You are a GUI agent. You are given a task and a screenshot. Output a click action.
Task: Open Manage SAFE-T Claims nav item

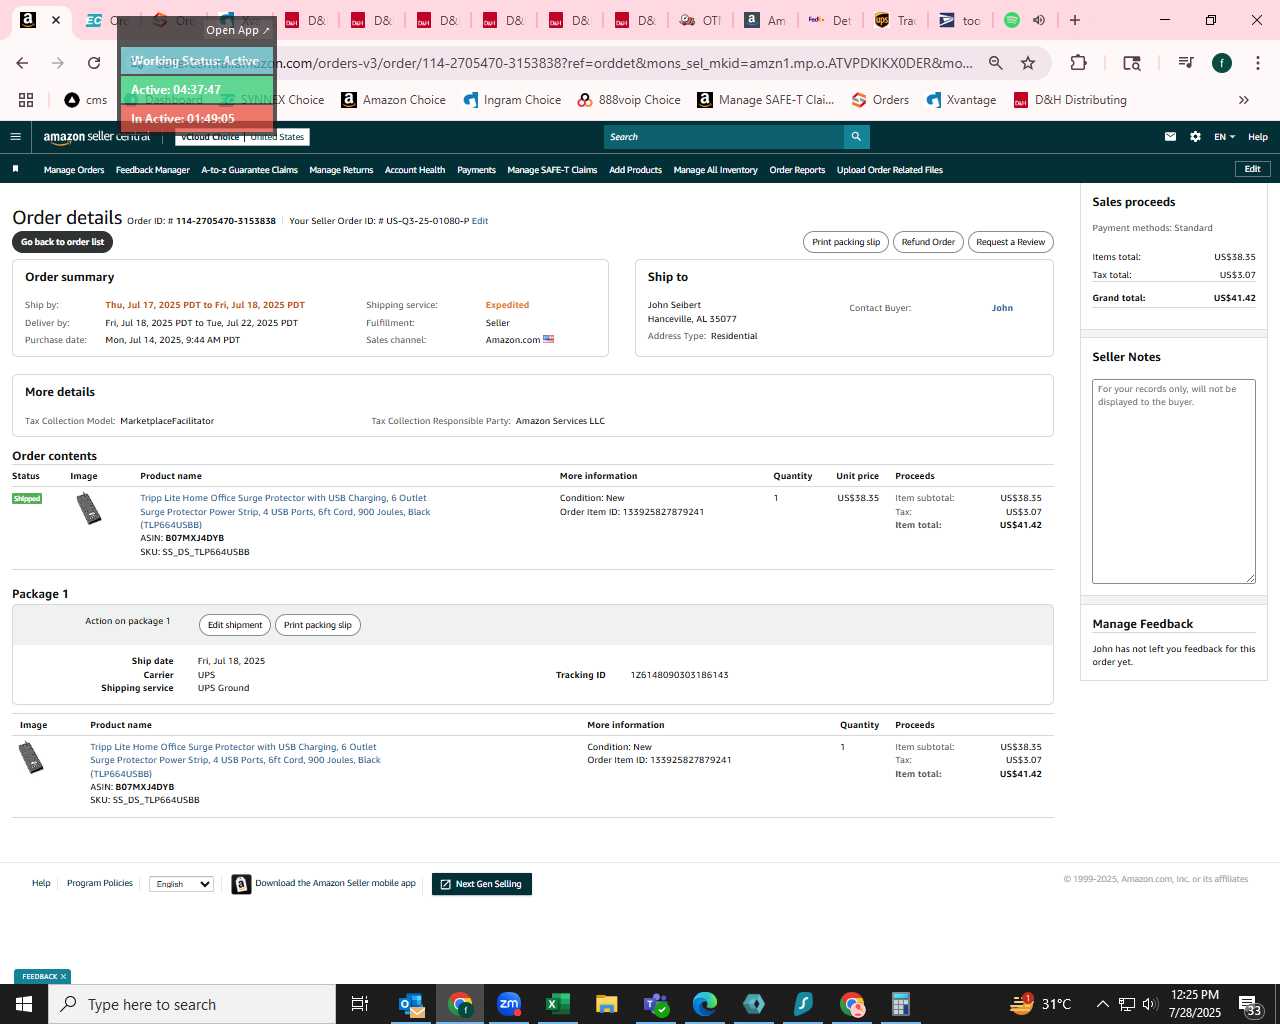coord(552,170)
